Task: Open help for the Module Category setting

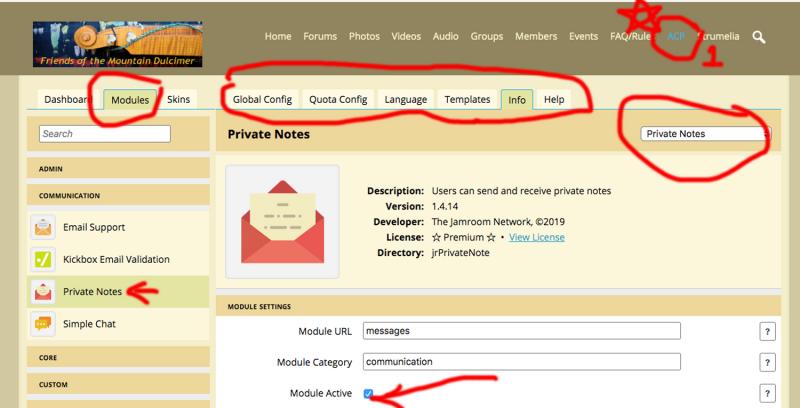Action: click(767, 362)
